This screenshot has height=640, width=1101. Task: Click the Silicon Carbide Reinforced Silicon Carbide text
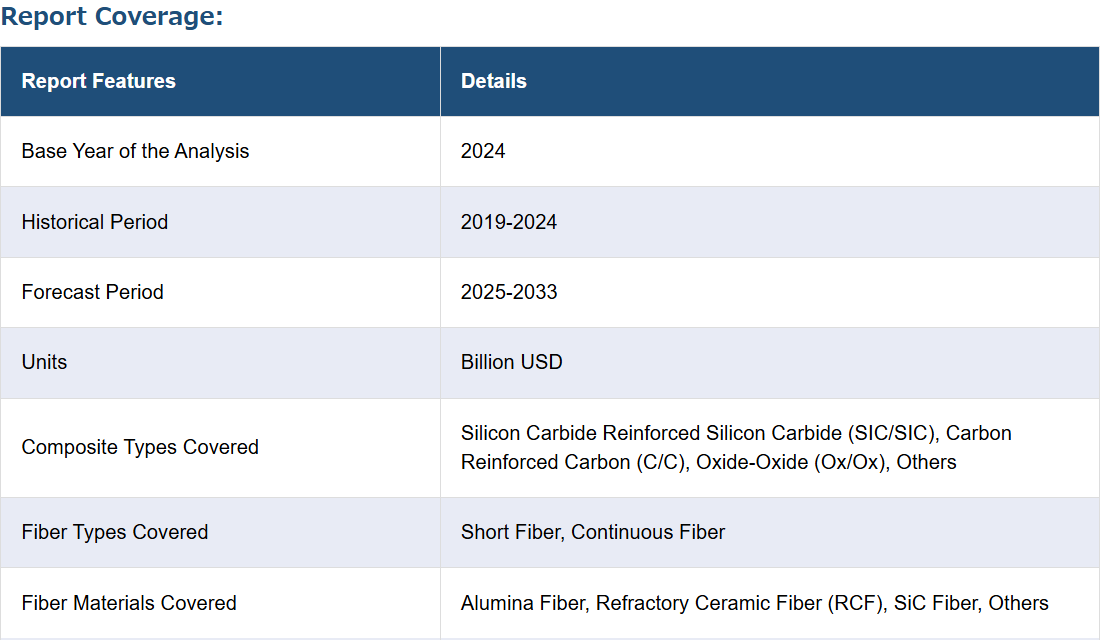pyautogui.click(x=651, y=433)
